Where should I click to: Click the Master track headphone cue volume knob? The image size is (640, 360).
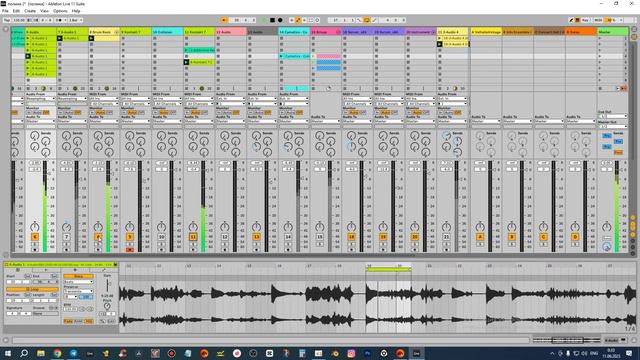tap(607, 246)
